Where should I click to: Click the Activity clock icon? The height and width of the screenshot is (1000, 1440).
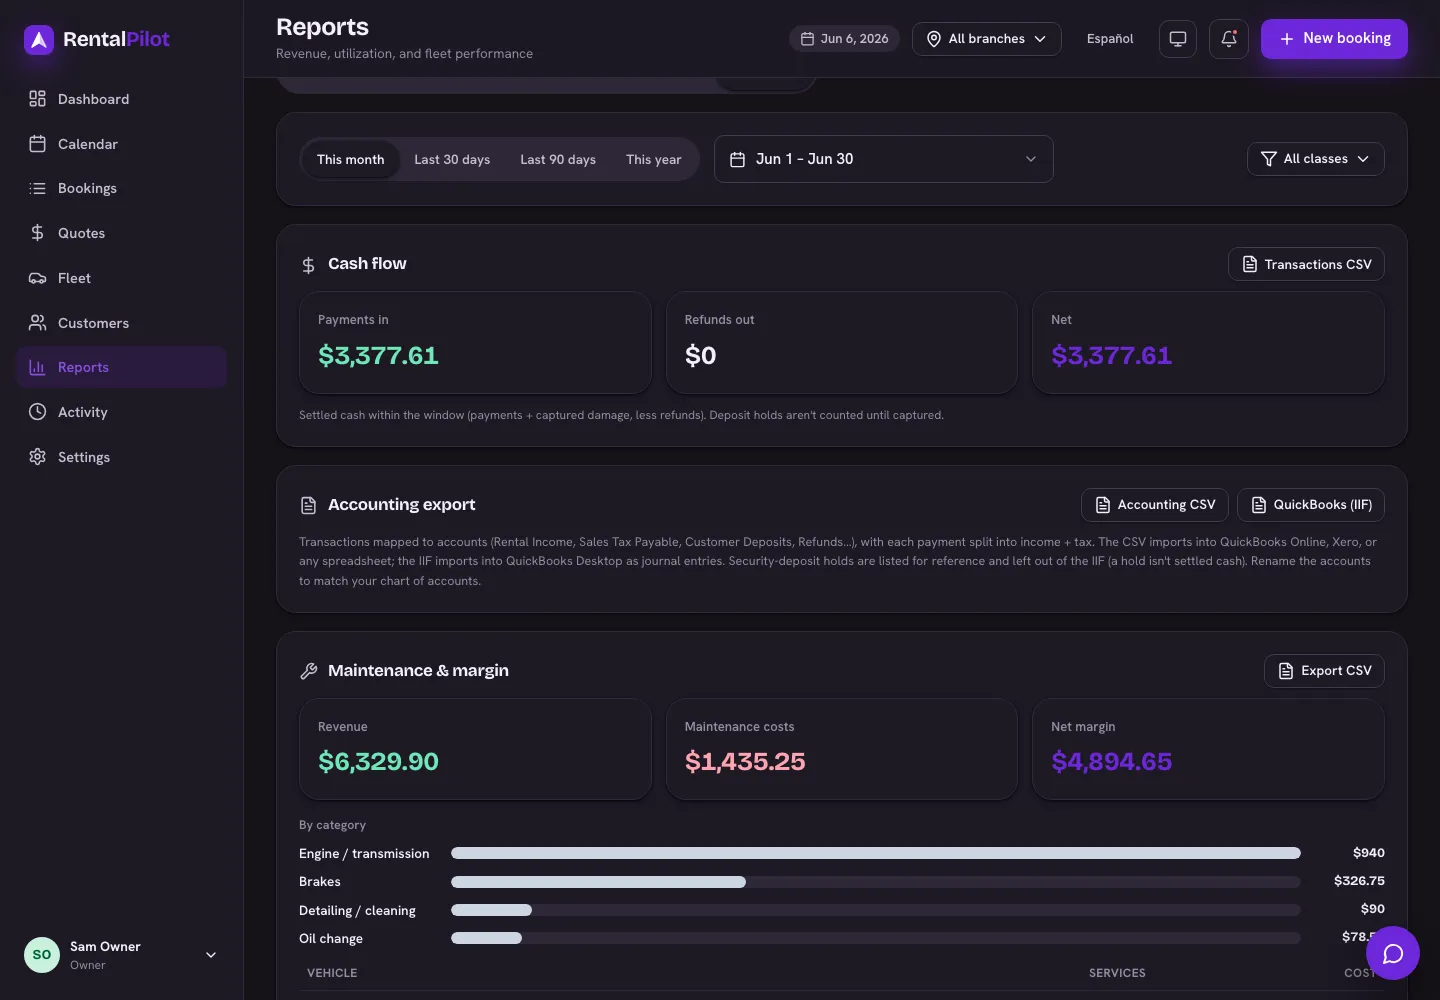tap(37, 412)
